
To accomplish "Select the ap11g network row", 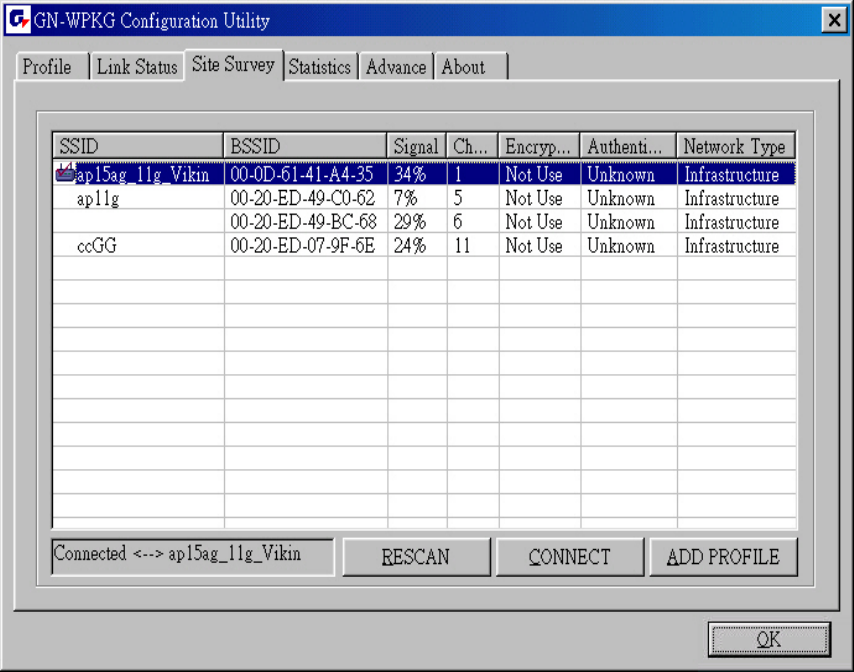I will click(x=98, y=199).
